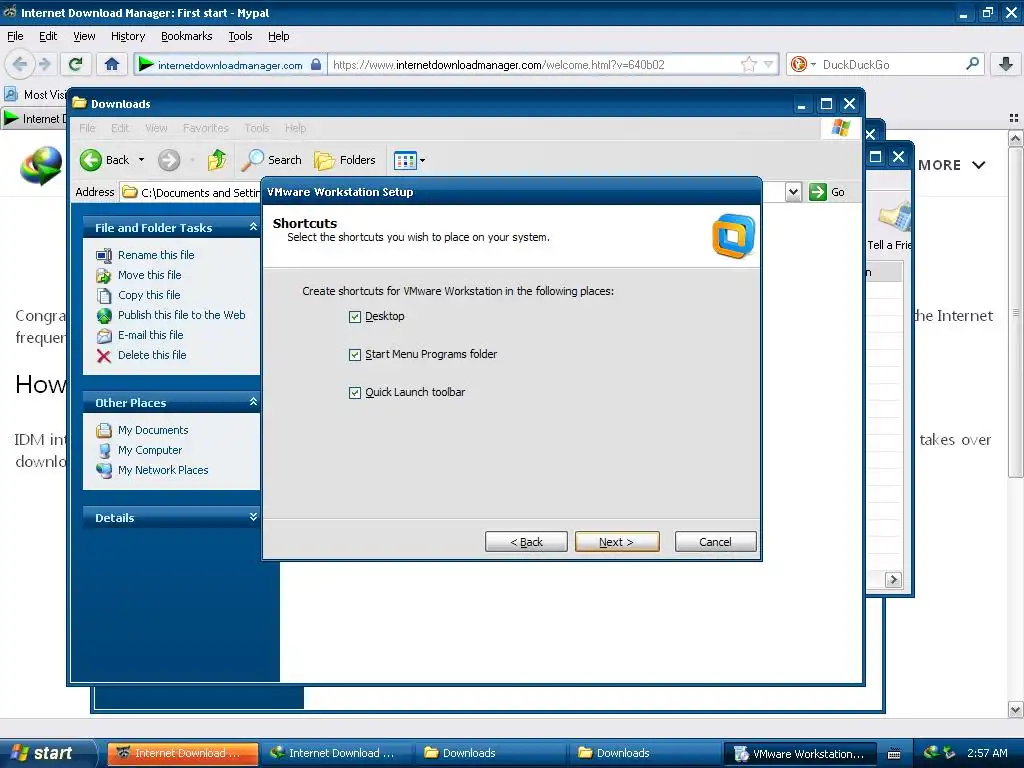1024x768 pixels.
Task: Open the browser View menu
Action: coord(84,36)
